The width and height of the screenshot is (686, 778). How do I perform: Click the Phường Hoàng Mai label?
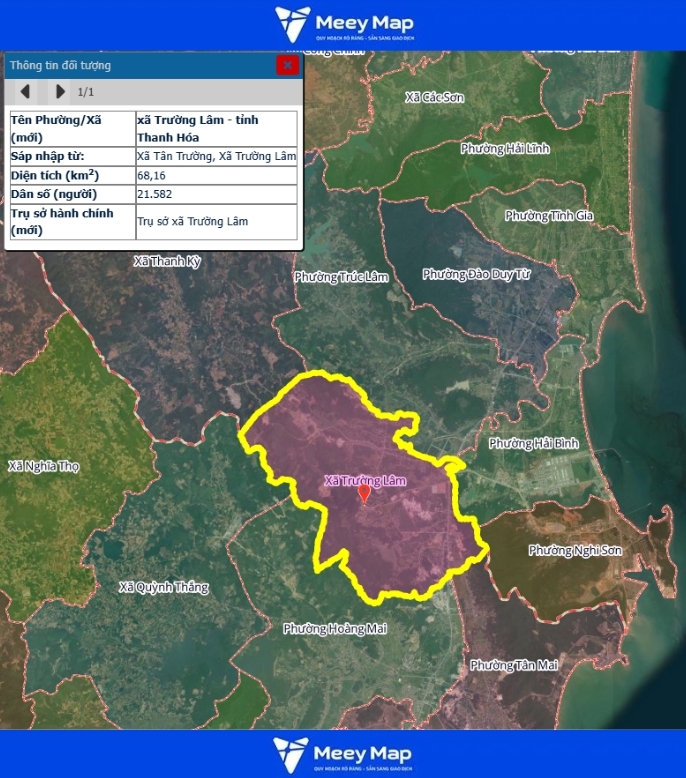[x=334, y=629]
